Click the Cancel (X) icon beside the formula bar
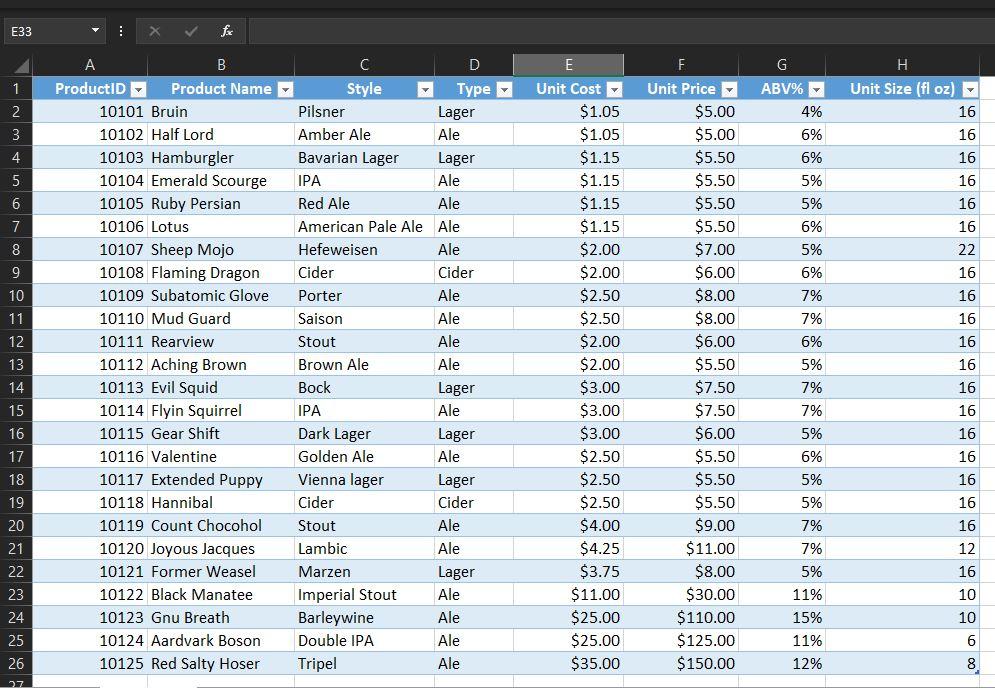Screen dimensions: 995x688 pyautogui.click(x=155, y=31)
